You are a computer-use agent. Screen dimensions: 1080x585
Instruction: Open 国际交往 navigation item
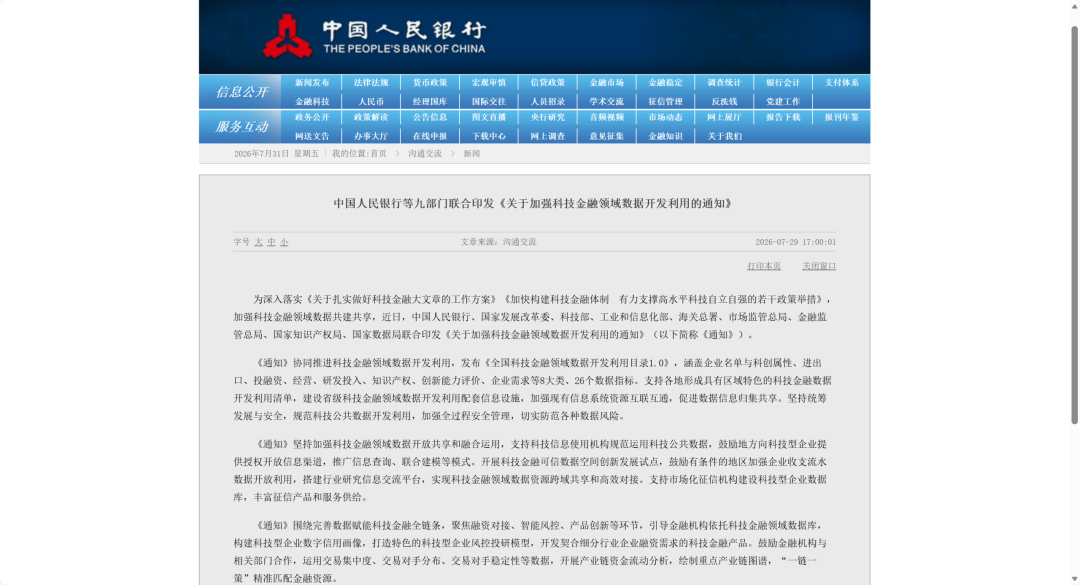489,101
